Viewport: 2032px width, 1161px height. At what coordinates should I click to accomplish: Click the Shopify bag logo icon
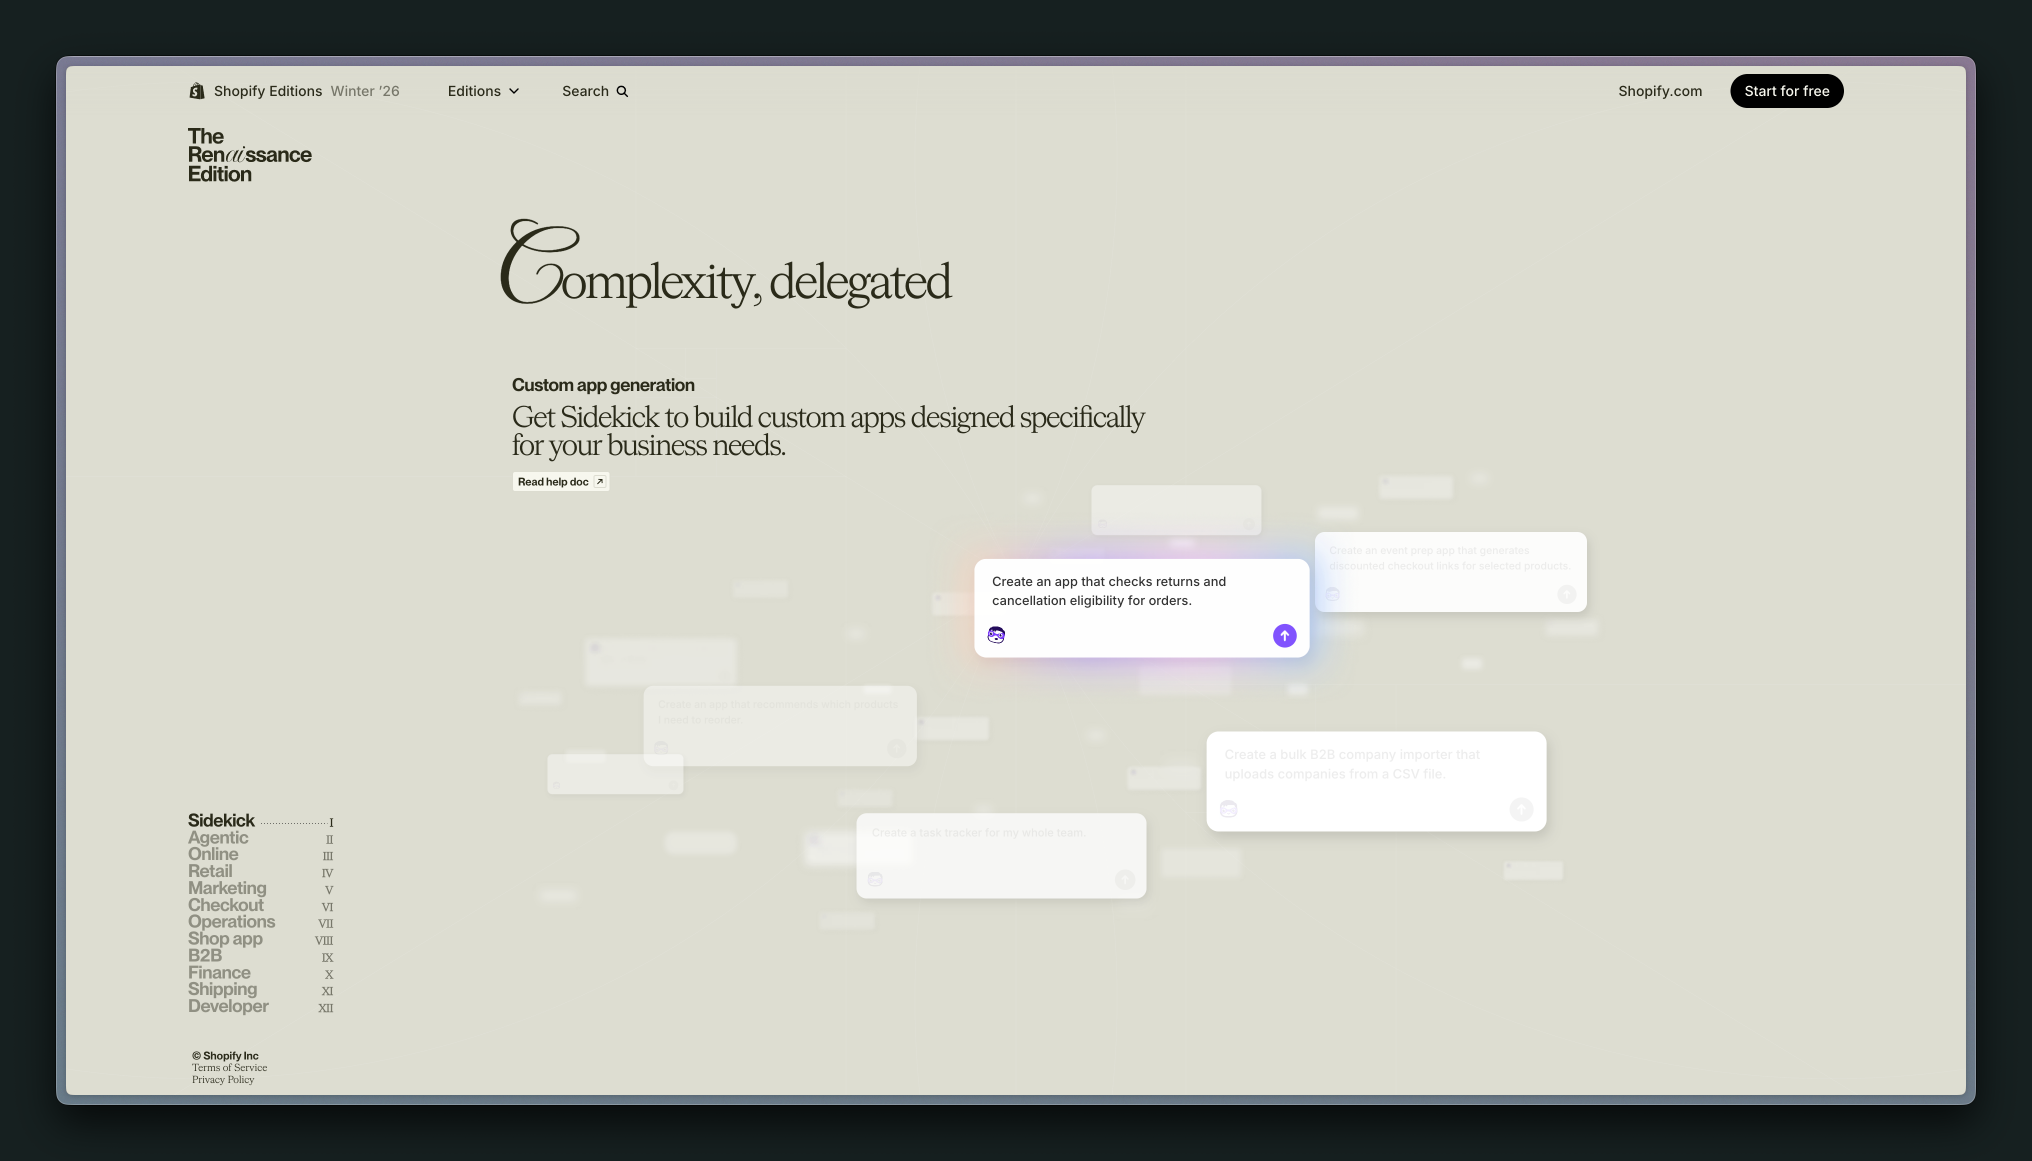[197, 91]
